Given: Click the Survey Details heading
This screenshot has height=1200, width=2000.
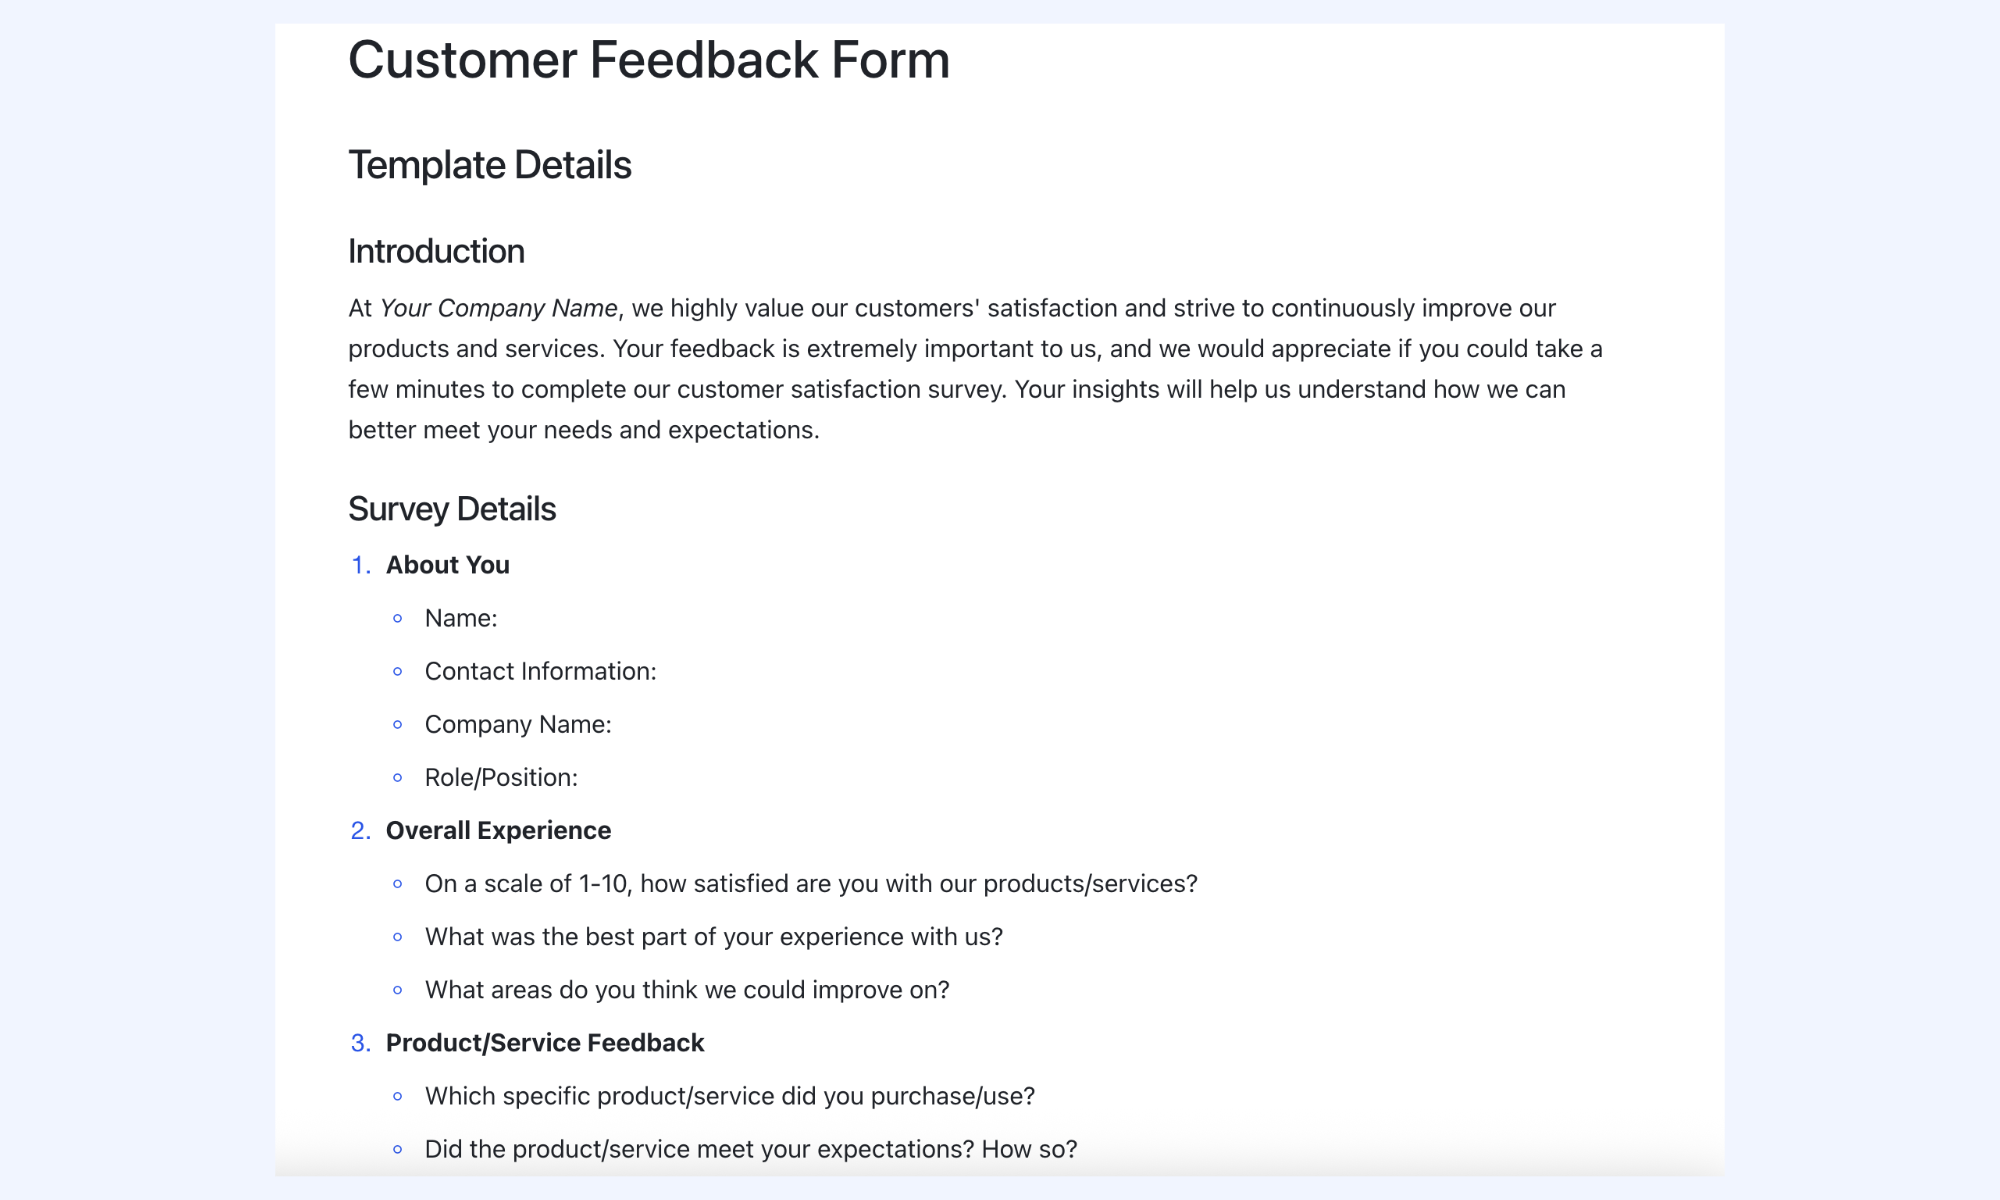Looking at the screenshot, I should [452, 509].
